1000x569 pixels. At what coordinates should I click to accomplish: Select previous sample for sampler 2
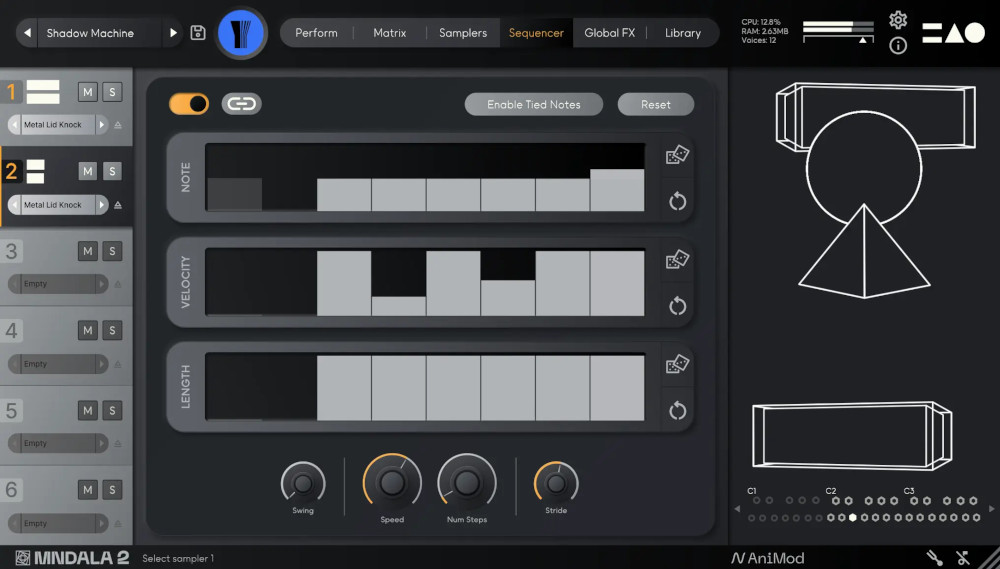pyautogui.click(x=14, y=205)
